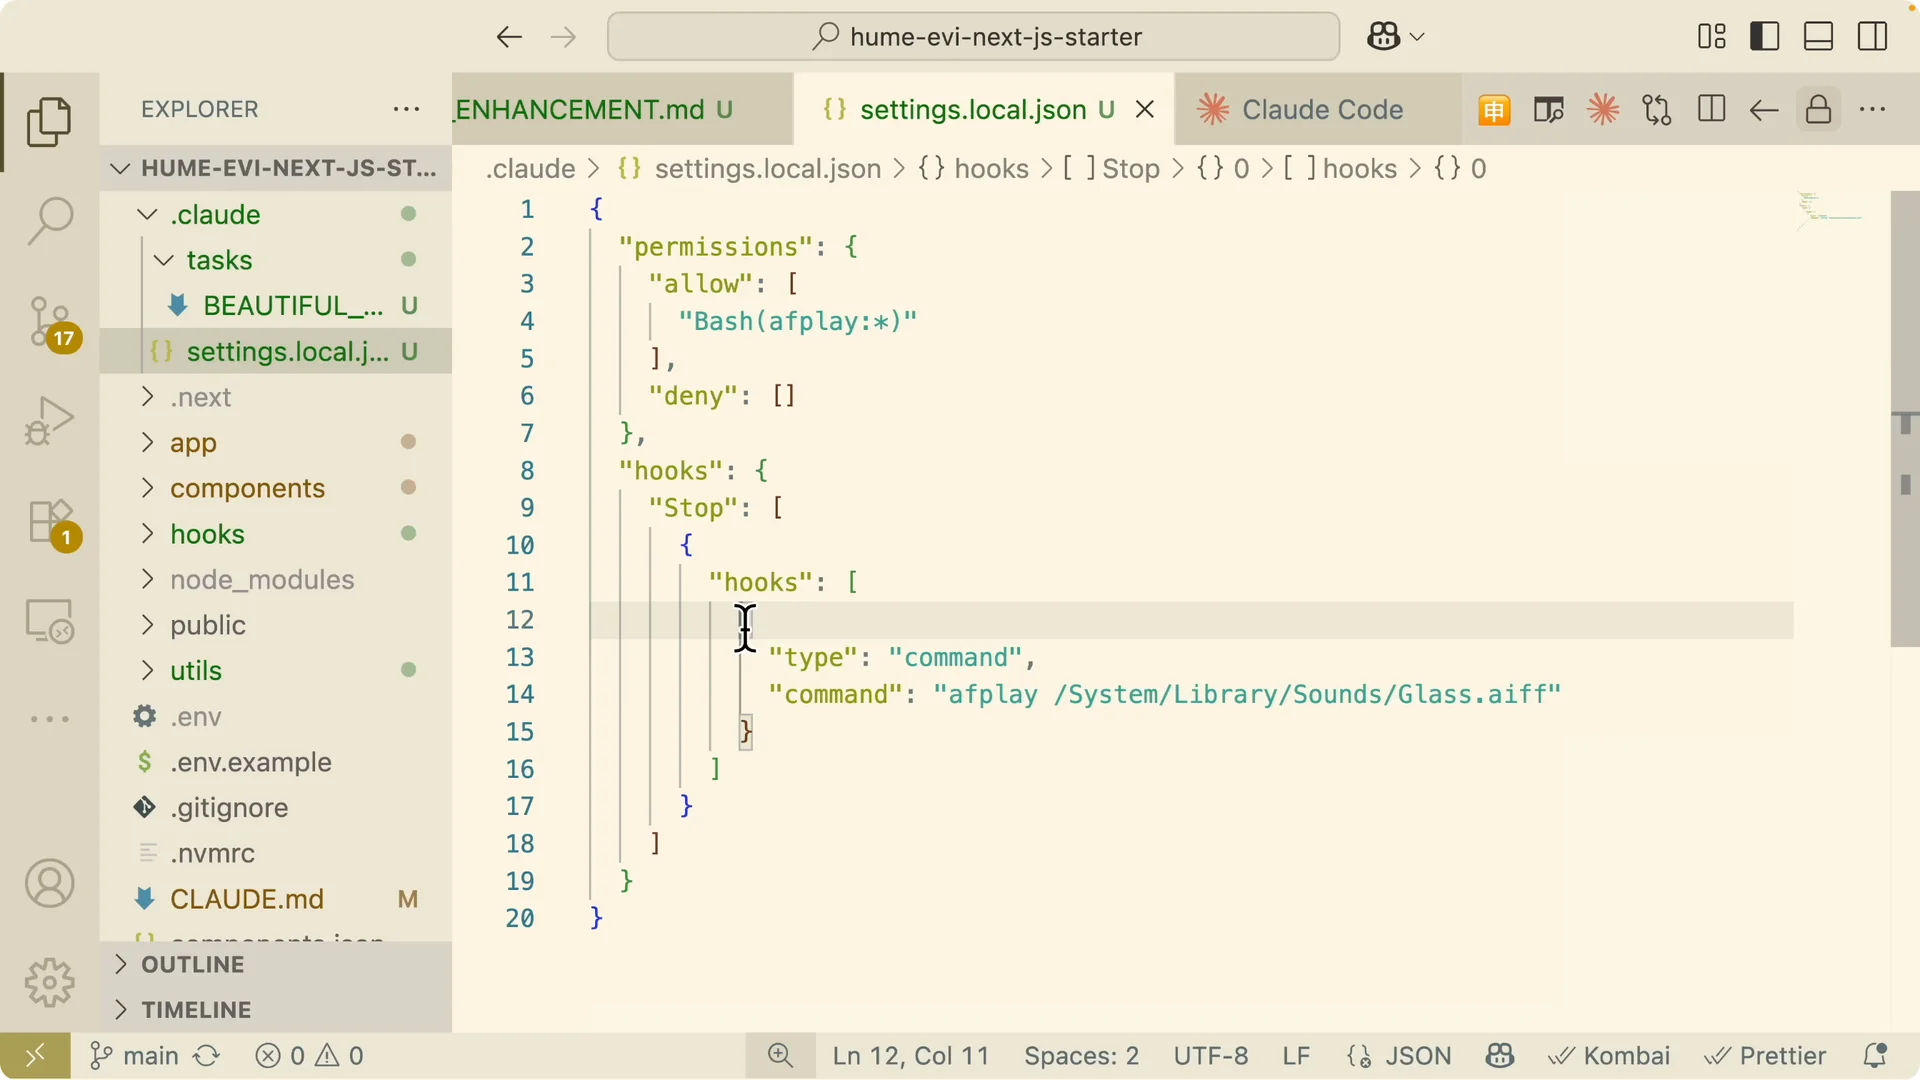The image size is (1920, 1080).
Task: Open the .env file
Action: tap(277, 717)
